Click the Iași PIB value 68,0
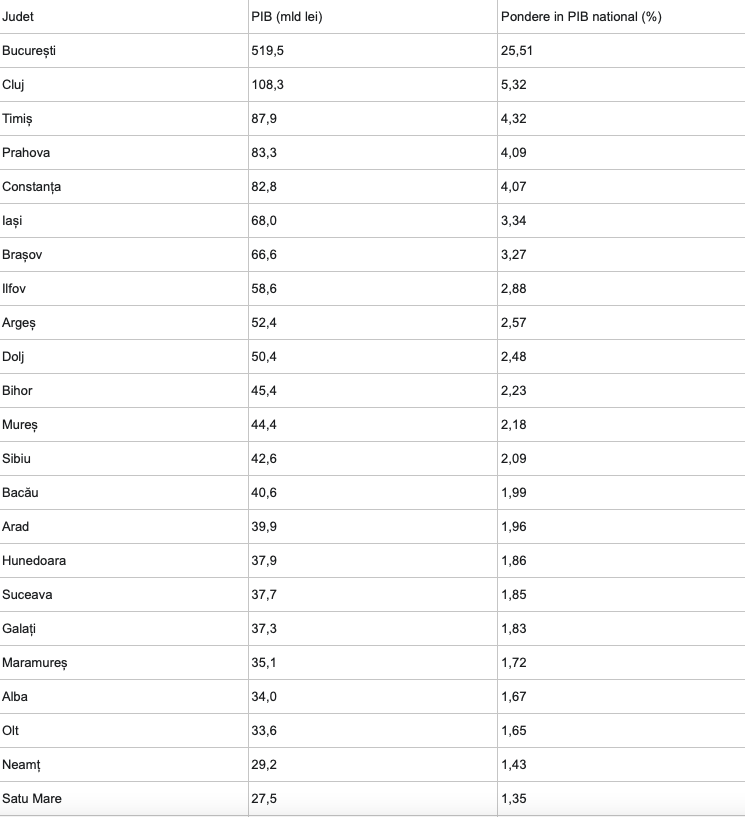745x817 pixels. [264, 221]
